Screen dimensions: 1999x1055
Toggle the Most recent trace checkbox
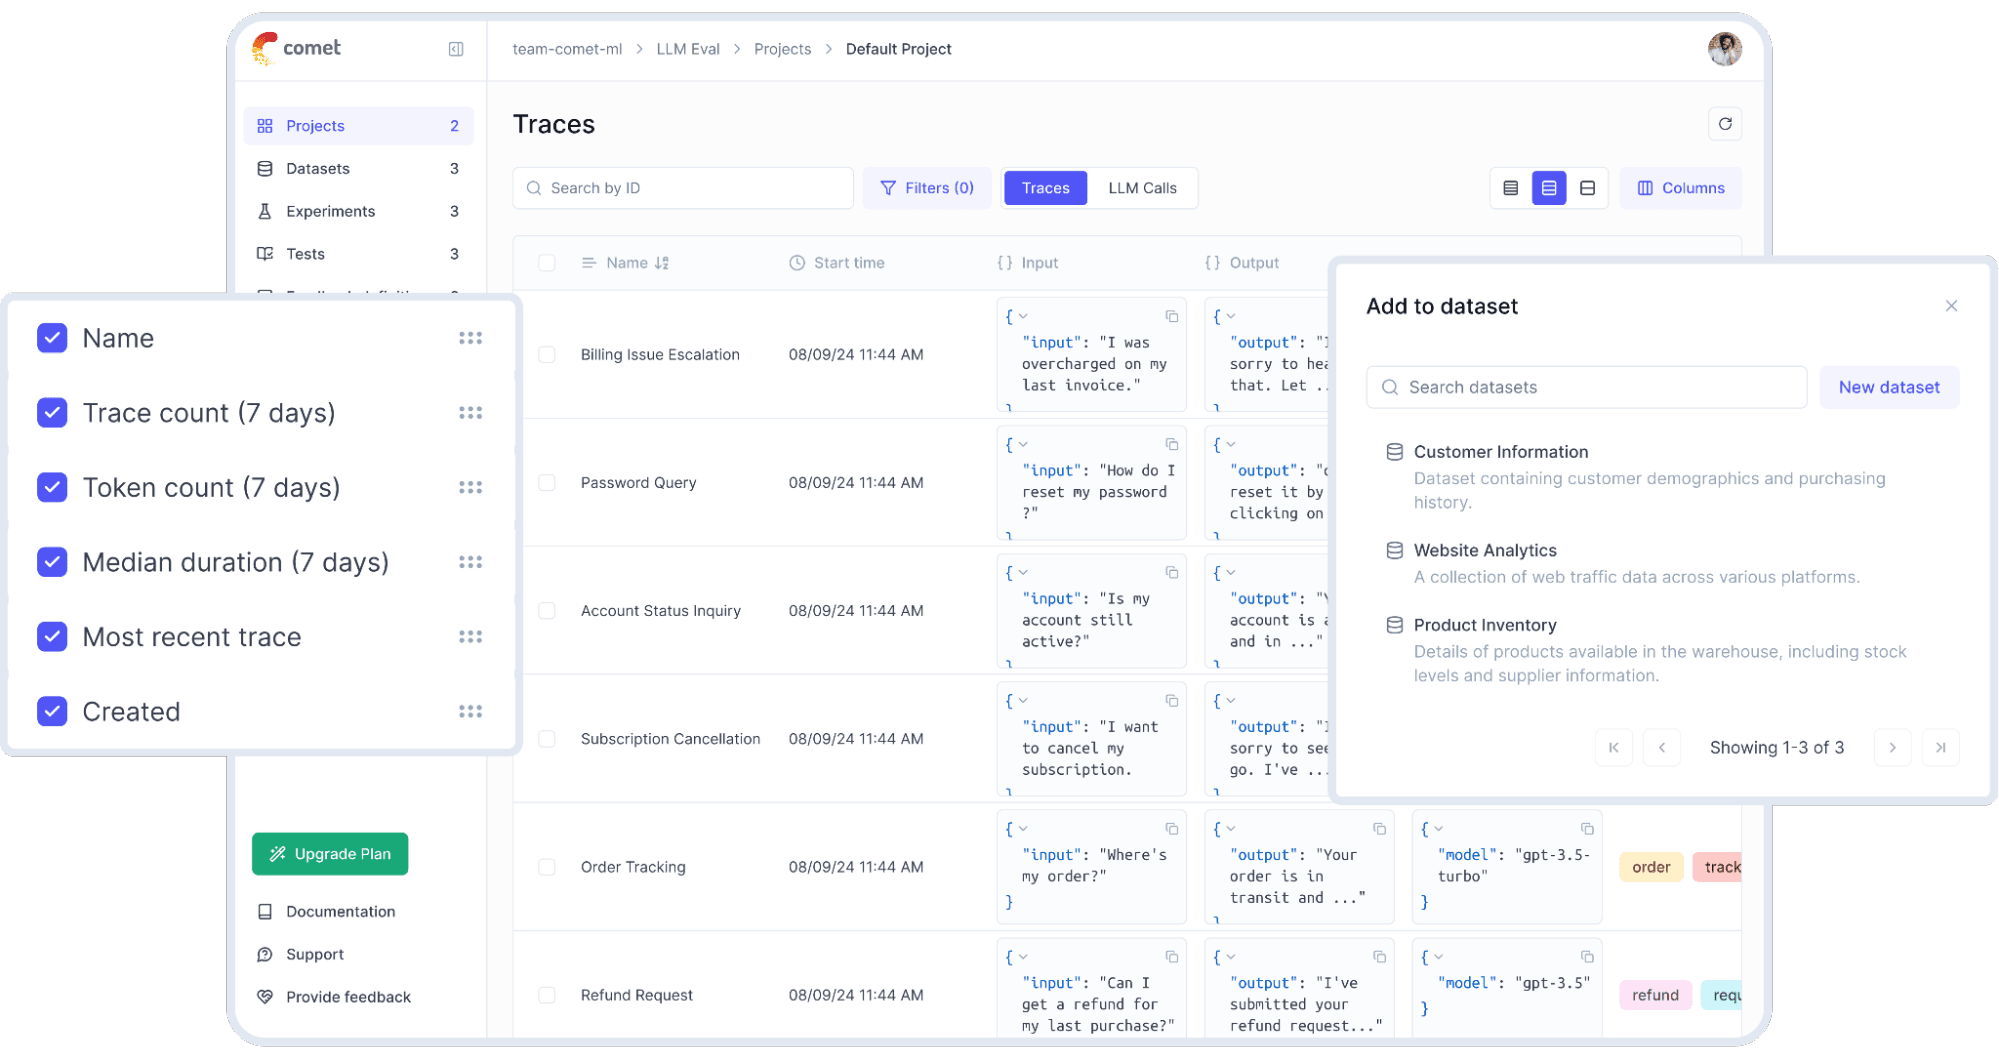coord(52,637)
